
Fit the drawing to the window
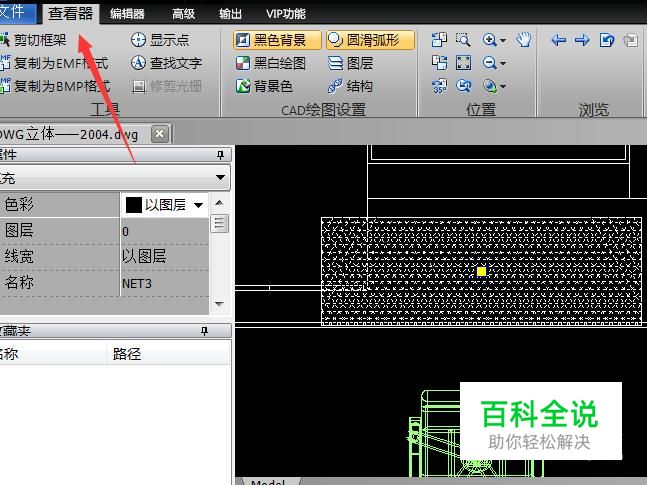click(x=463, y=63)
